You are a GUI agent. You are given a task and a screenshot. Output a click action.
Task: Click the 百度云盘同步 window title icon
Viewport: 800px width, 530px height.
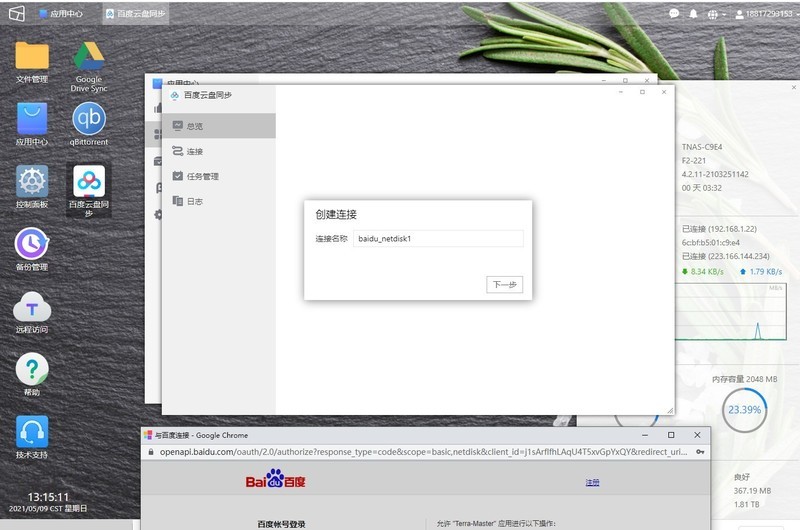(174, 95)
